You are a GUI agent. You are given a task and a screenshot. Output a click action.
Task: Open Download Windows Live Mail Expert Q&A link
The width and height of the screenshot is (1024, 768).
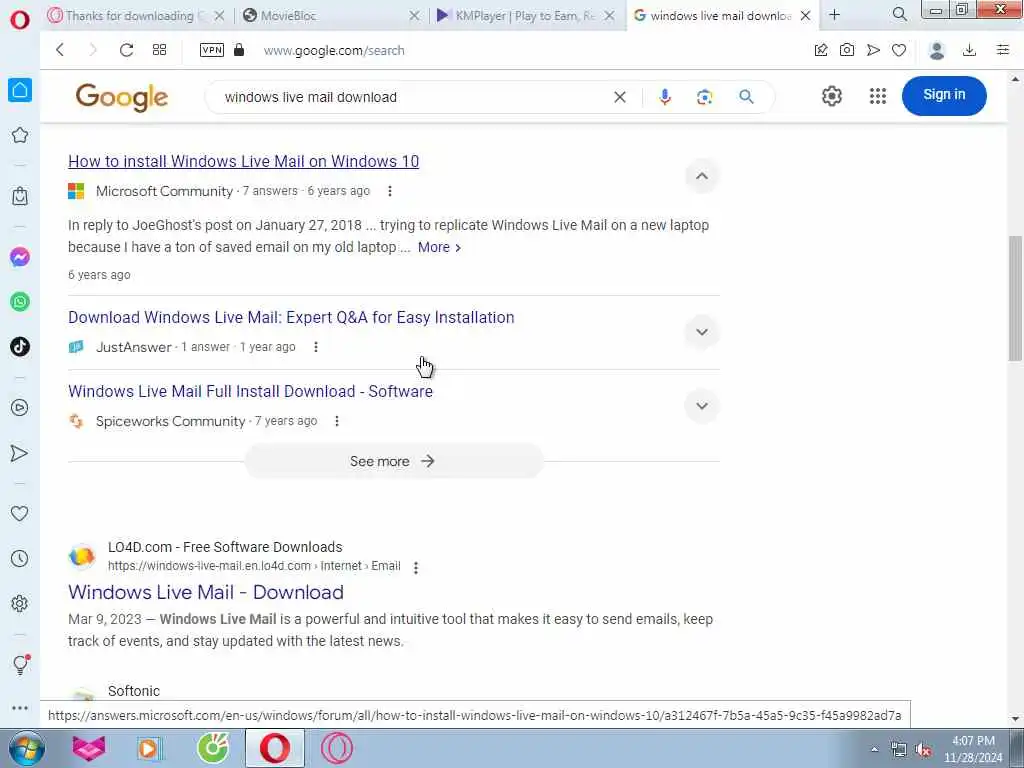[x=291, y=317]
